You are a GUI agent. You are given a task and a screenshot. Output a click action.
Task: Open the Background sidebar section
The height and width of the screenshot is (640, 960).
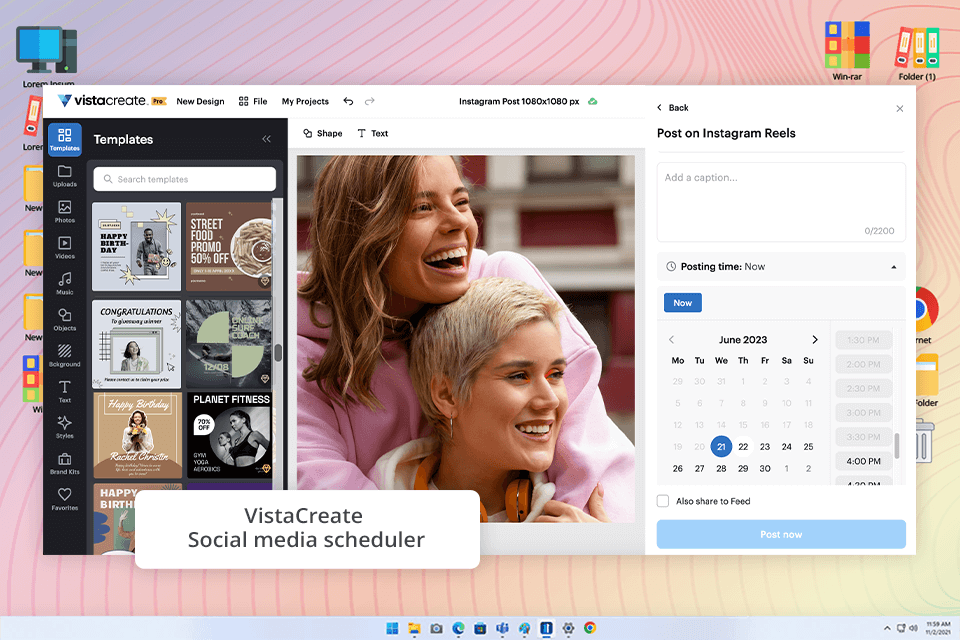pos(64,356)
